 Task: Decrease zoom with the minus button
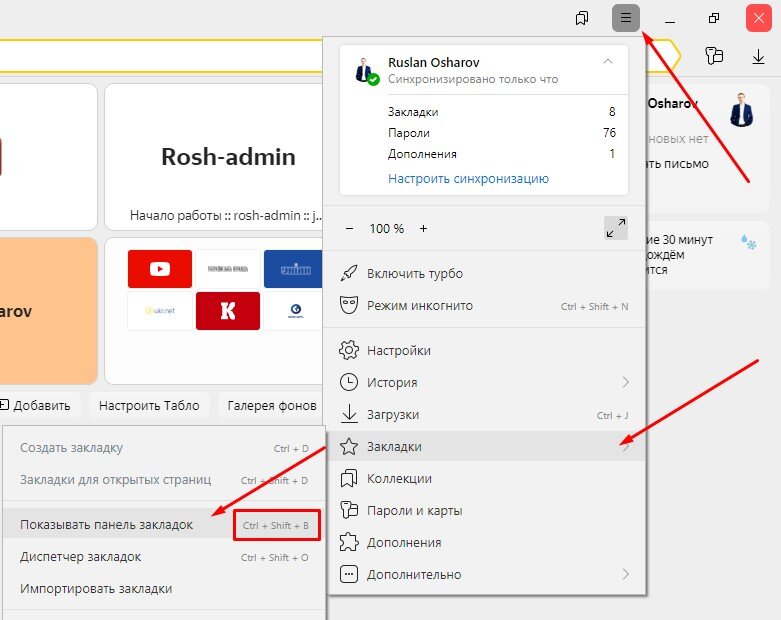pyautogui.click(x=350, y=229)
